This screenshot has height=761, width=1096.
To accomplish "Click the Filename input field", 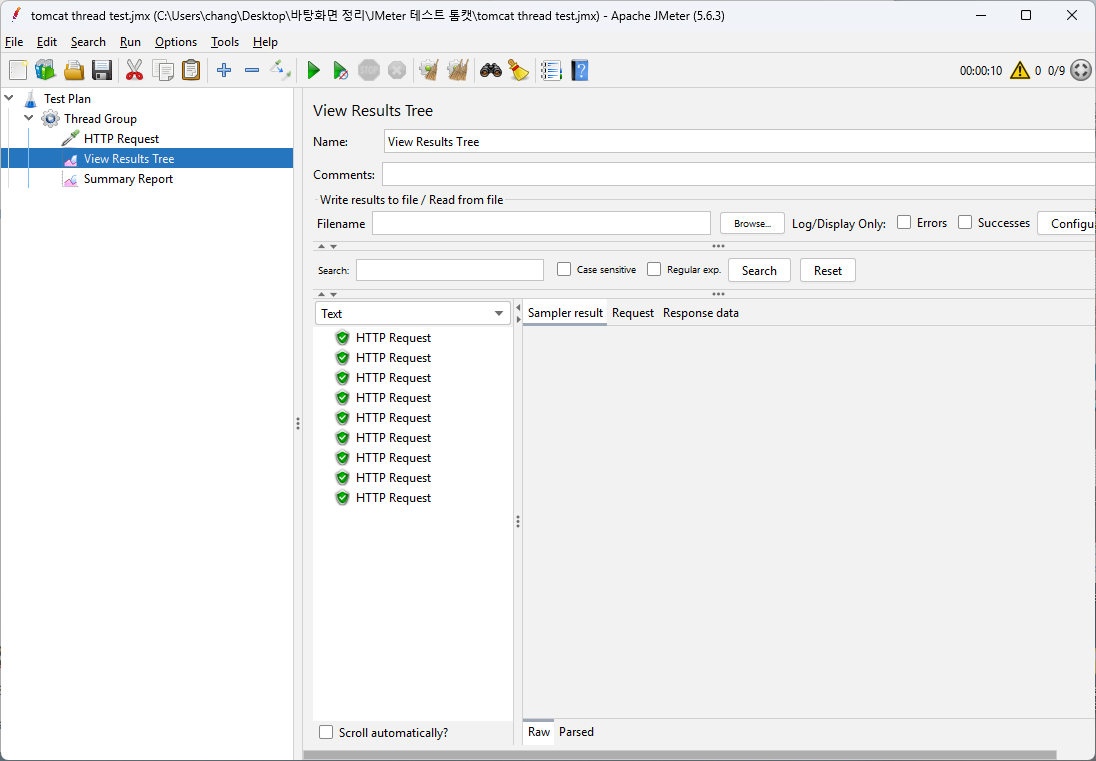I will tap(541, 224).
